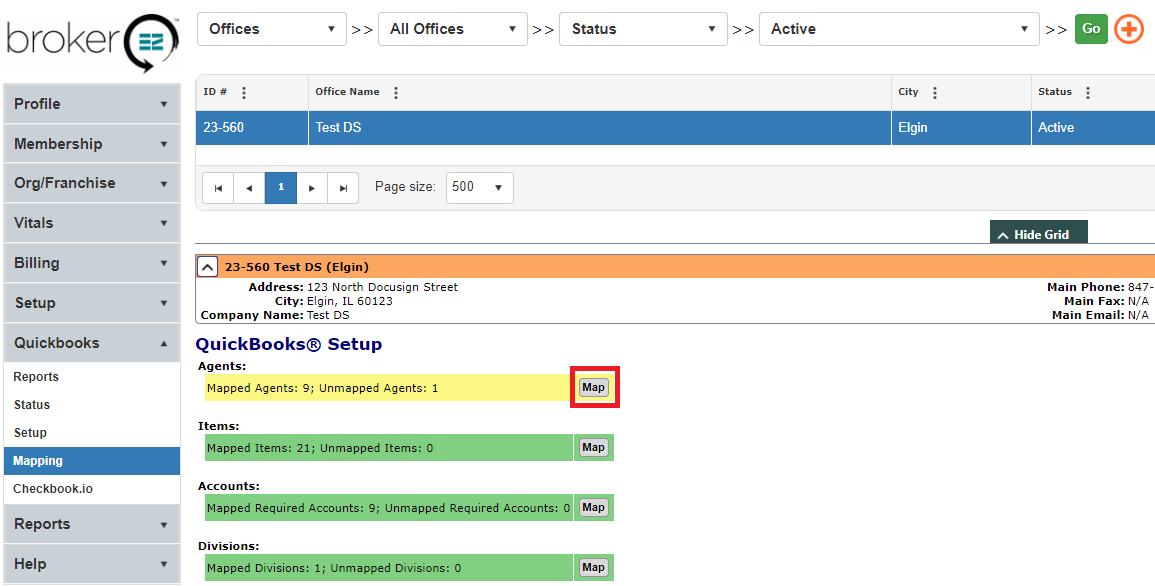The height and width of the screenshot is (586, 1155).
Task: Open the Active status value dropdown
Action: tap(899, 29)
